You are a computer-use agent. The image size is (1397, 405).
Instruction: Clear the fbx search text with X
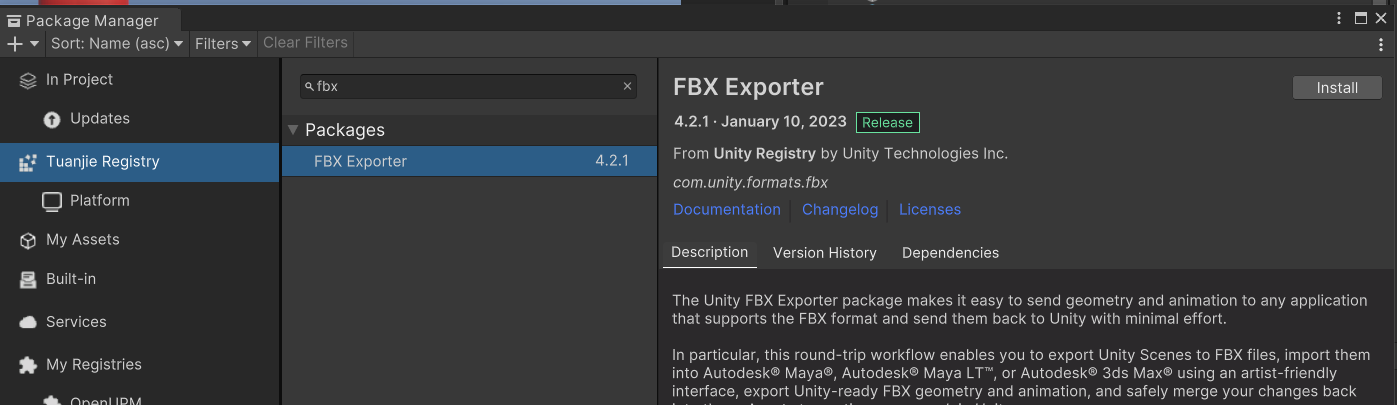(x=628, y=87)
